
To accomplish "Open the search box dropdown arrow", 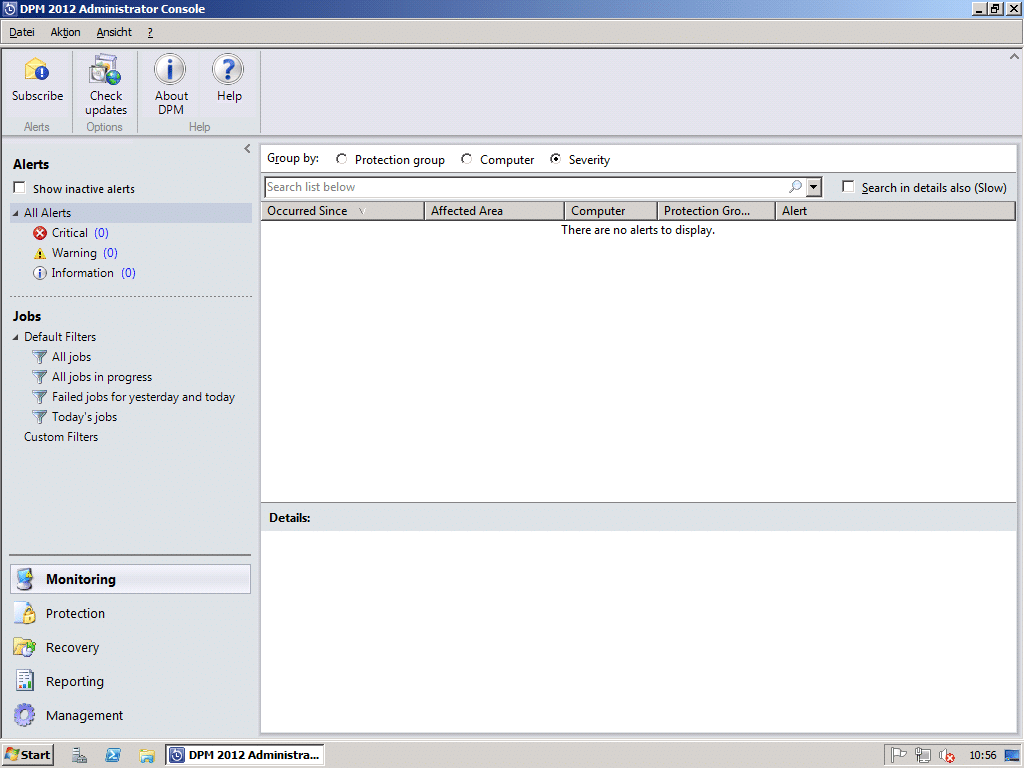I will coord(813,187).
